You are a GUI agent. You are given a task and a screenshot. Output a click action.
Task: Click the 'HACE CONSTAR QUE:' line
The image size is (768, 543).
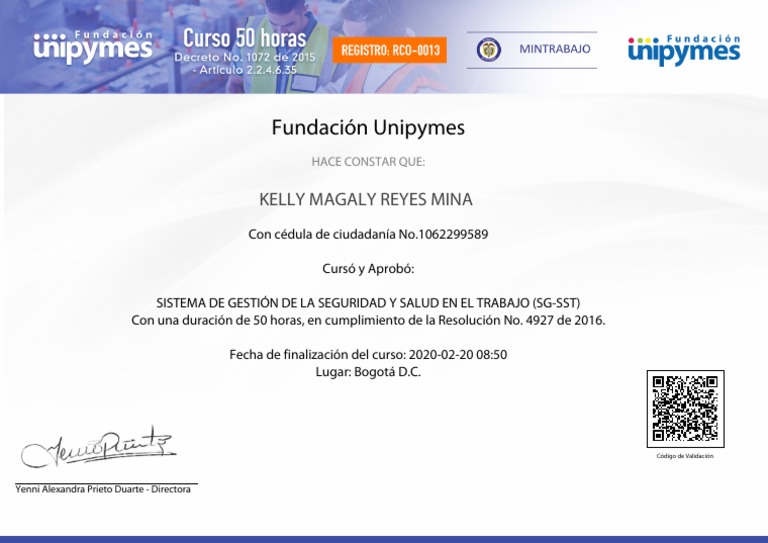tap(368, 162)
